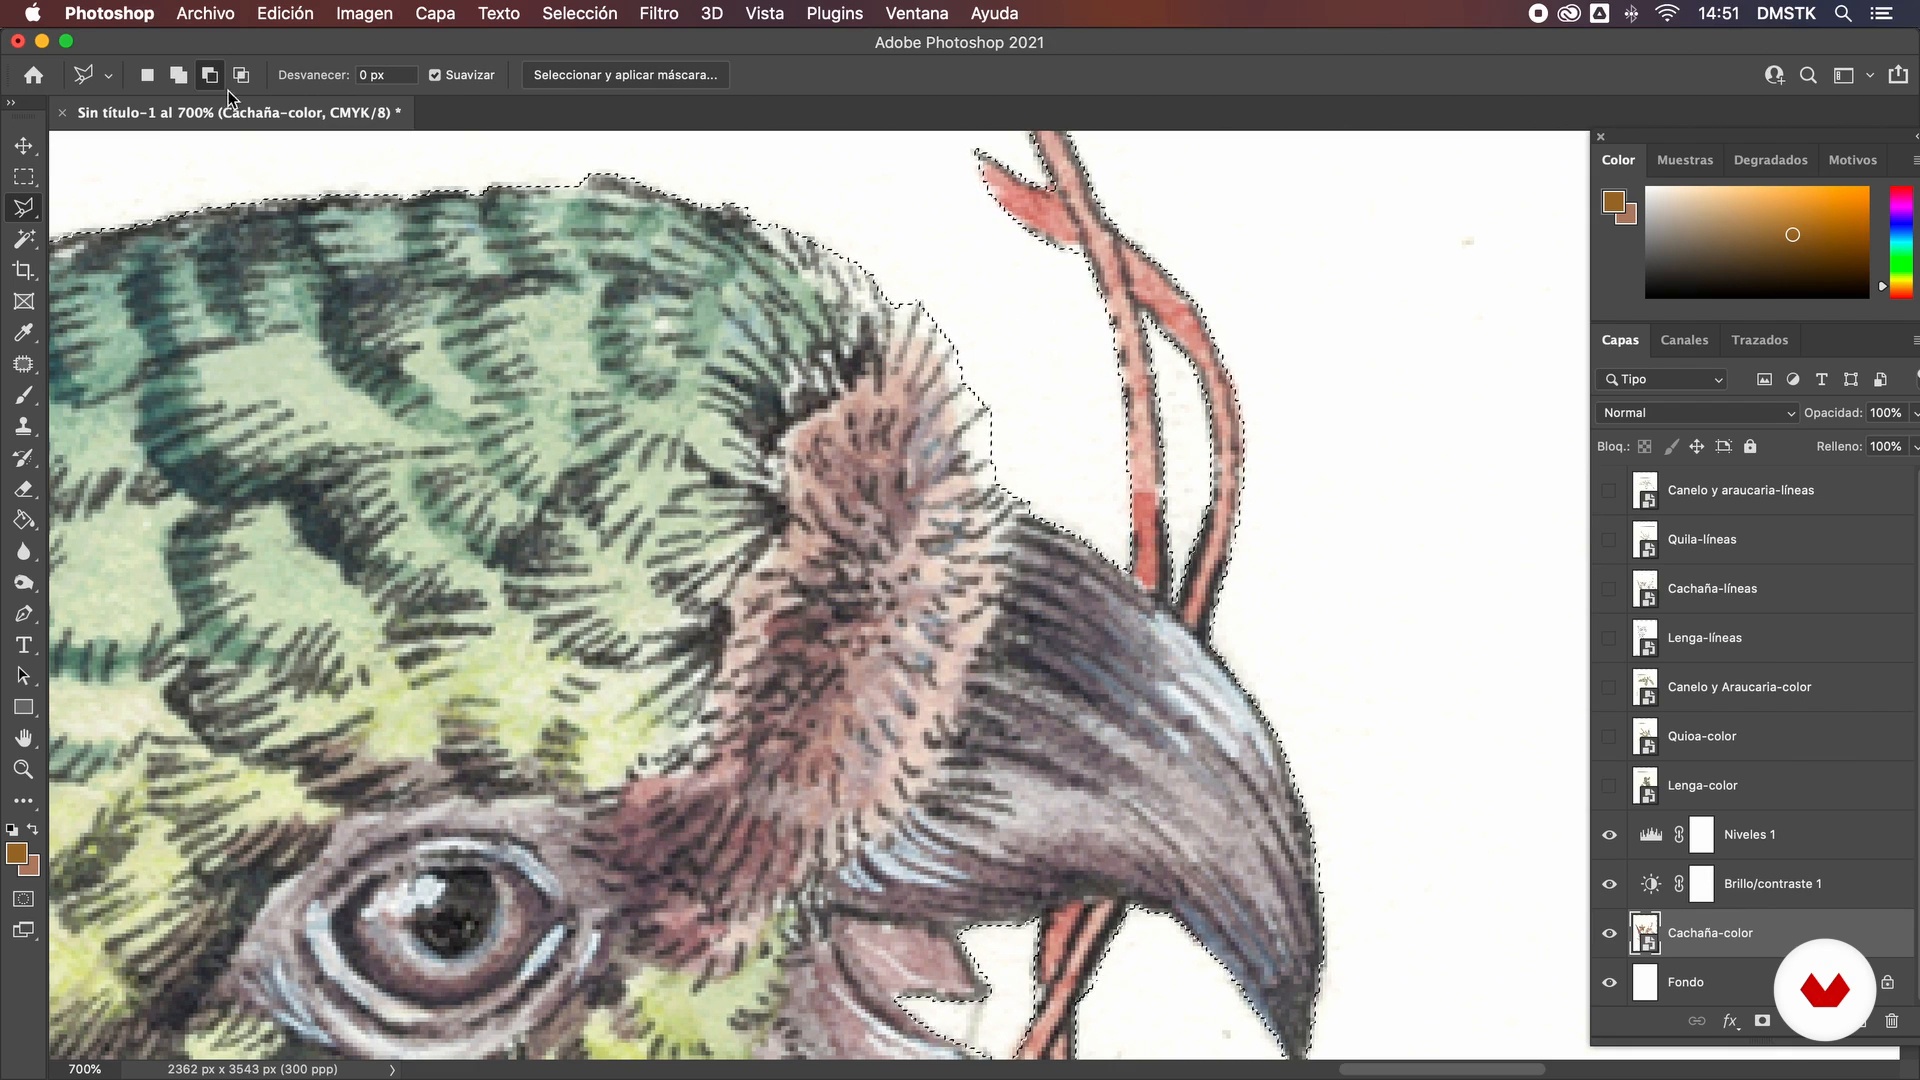This screenshot has width=1920, height=1080.
Task: Choose Intersect with Selection mode icon
Action: click(241, 75)
